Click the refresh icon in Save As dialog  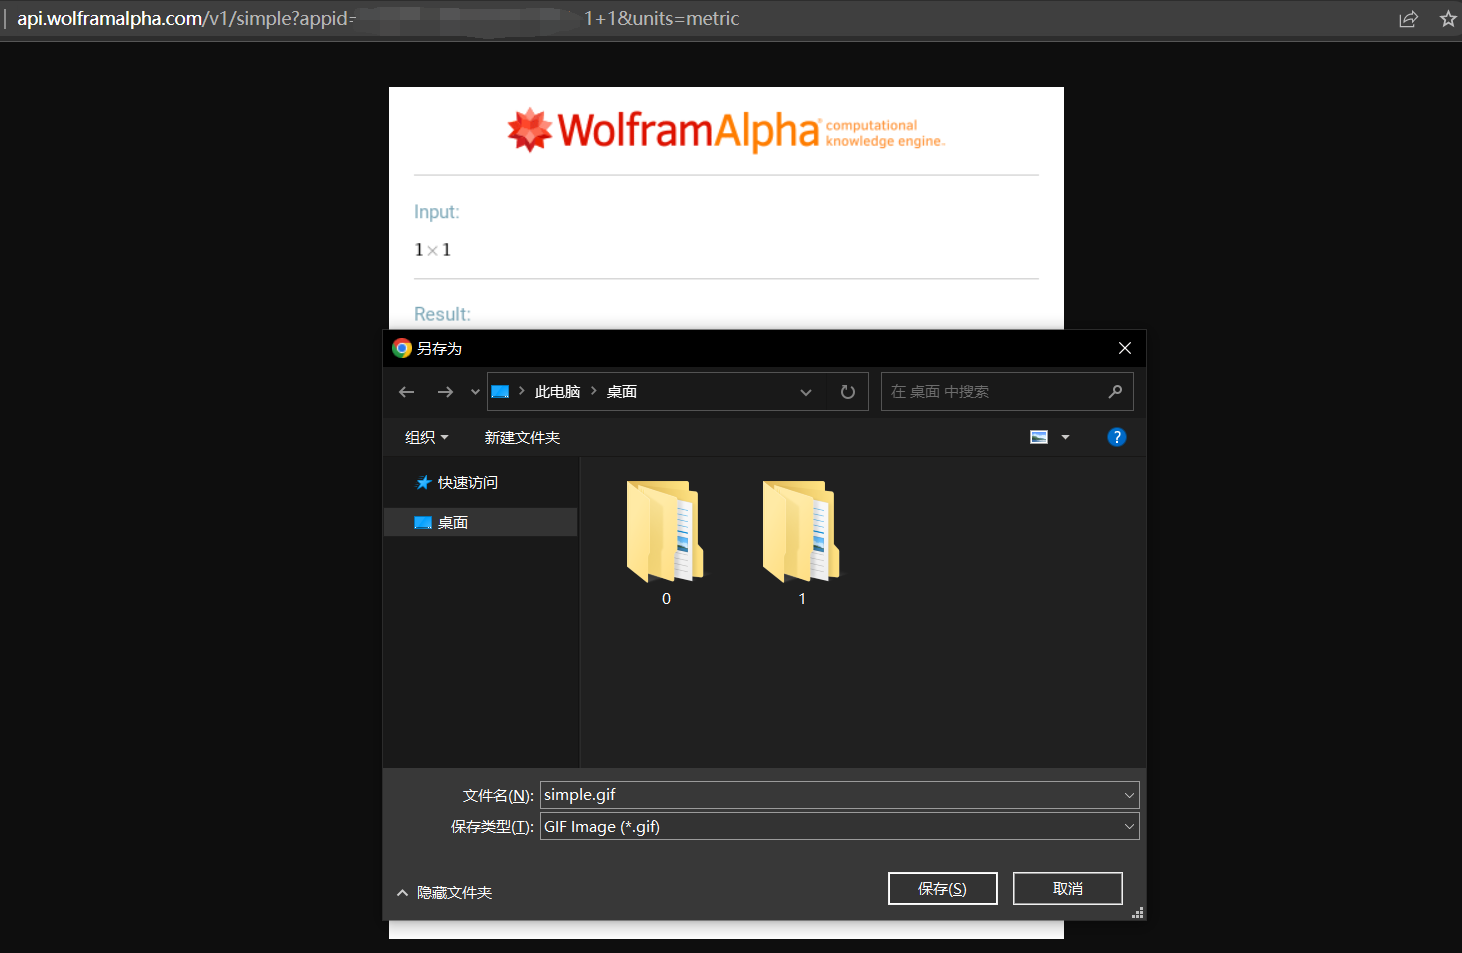(x=847, y=391)
